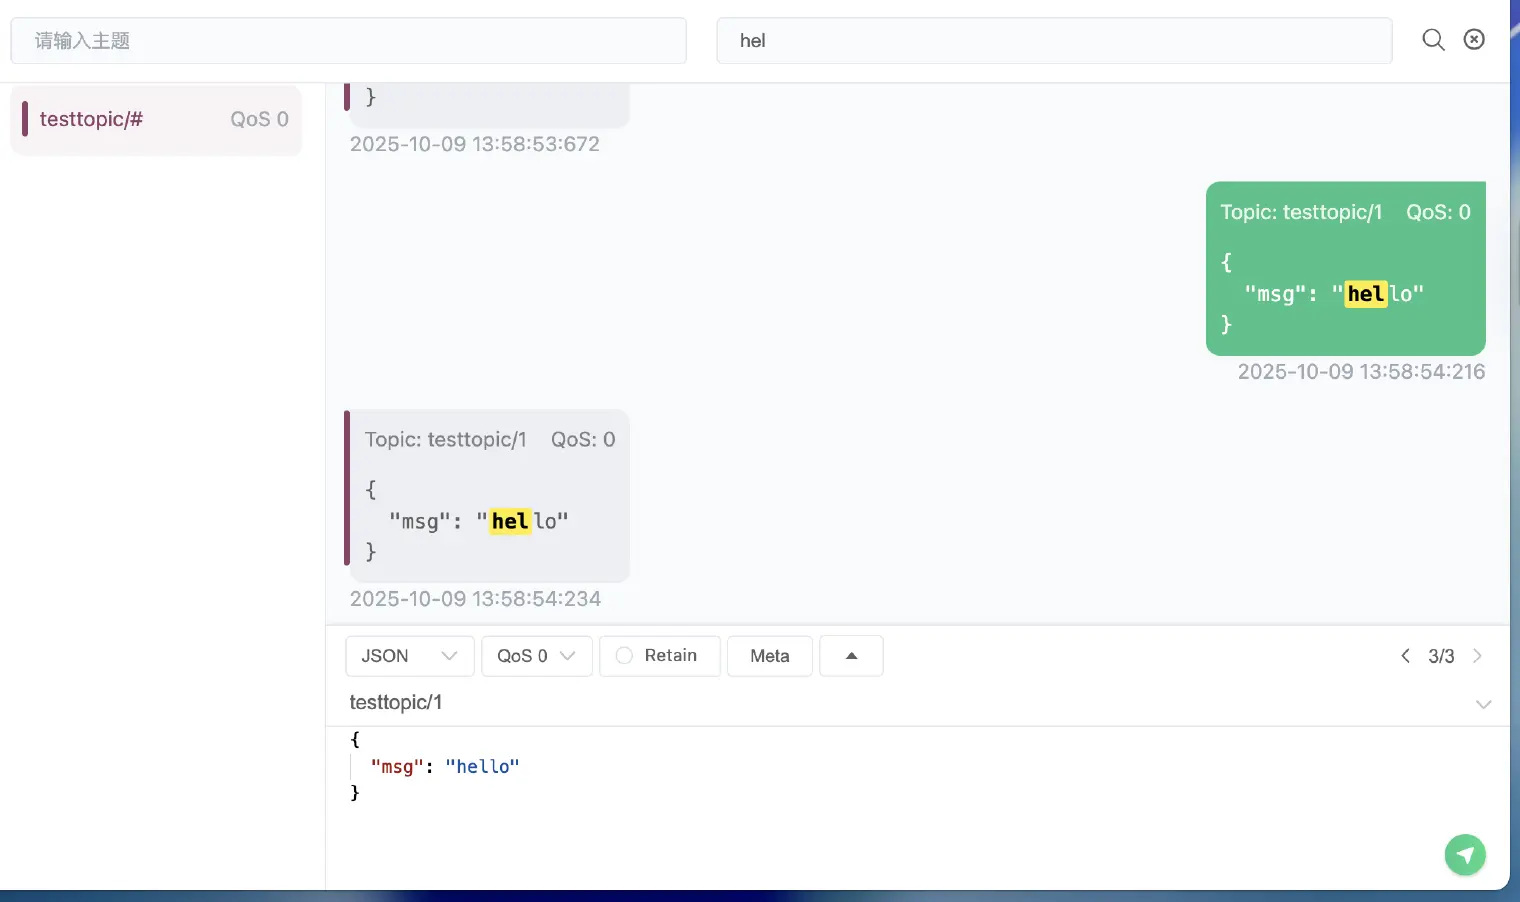Open the QoS 0 level dropdown
This screenshot has height=902, width=1520.
coord(536,656)
